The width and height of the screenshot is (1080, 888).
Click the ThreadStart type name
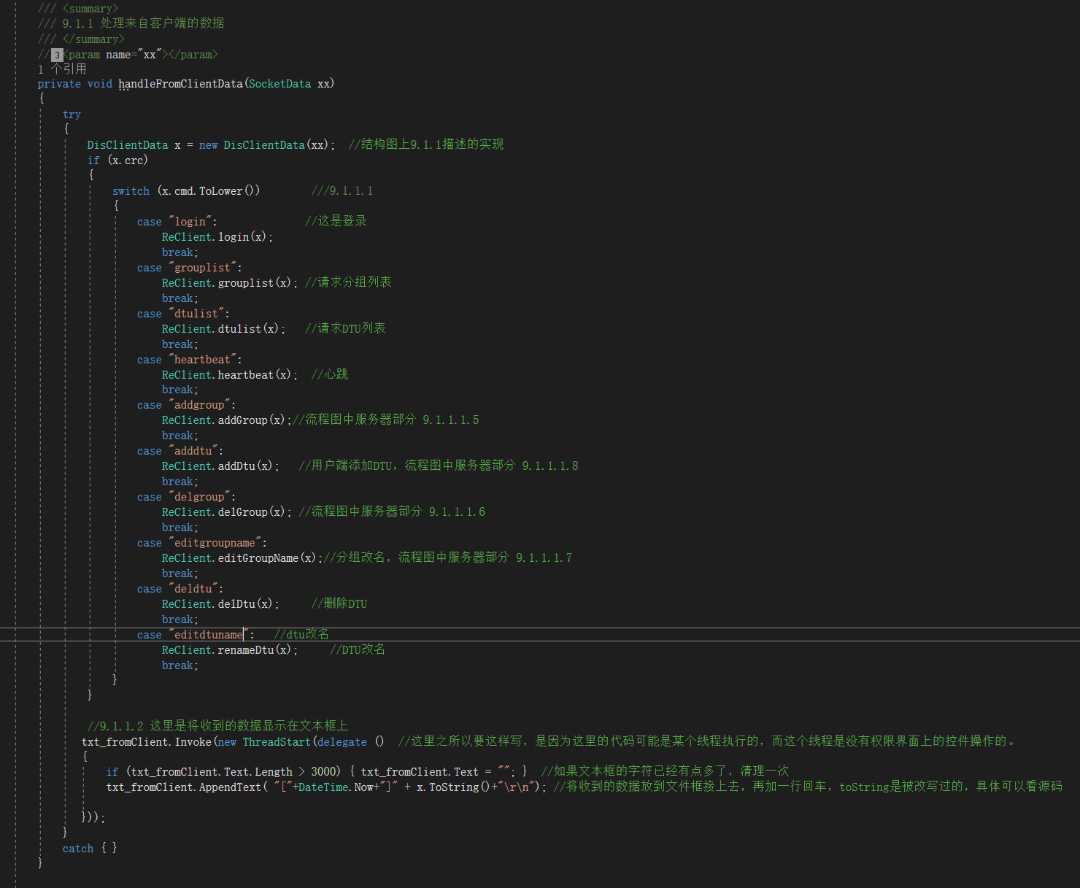tap(276, 742)
